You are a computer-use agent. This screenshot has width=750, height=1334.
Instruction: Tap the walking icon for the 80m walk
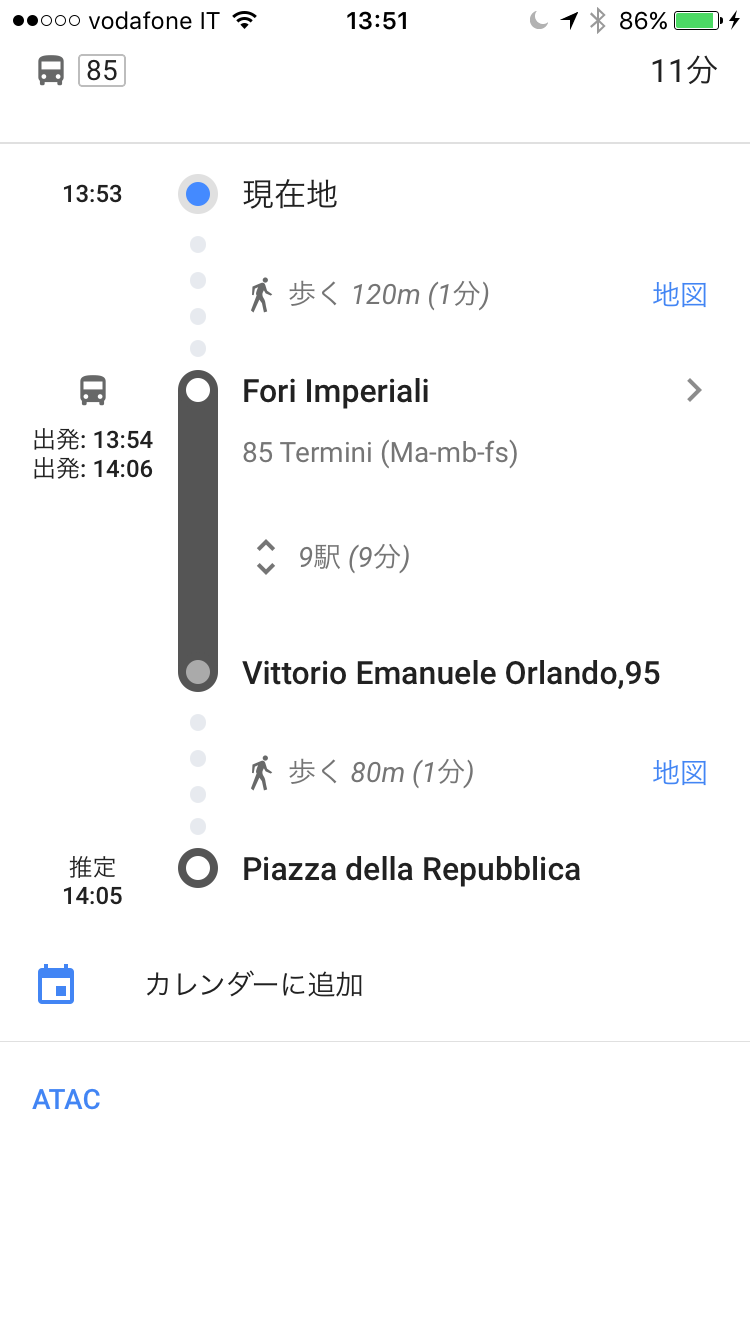[x=261, y=772]
